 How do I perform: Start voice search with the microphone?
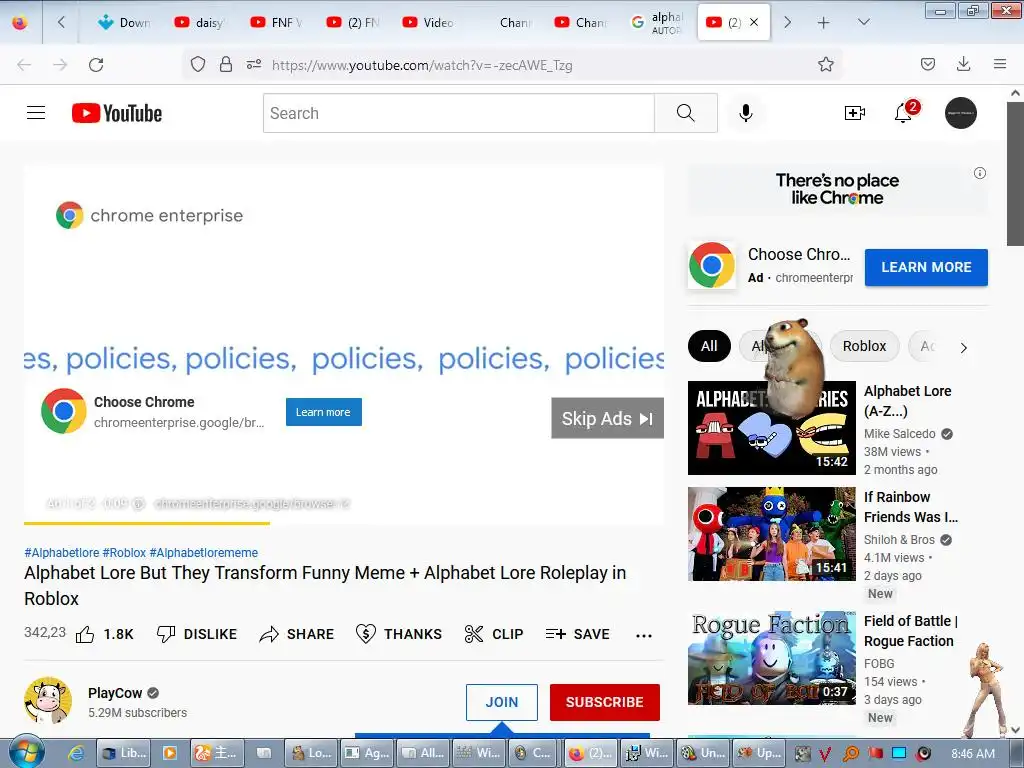745,113
